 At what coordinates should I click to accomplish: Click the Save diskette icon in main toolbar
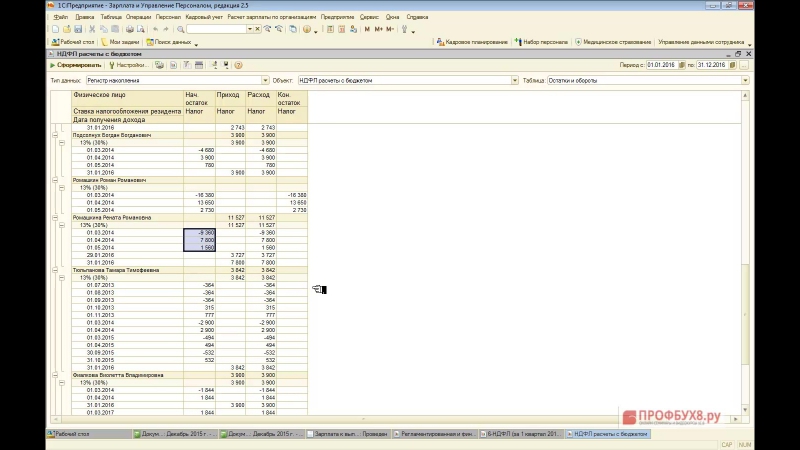[x=77, y=29]
